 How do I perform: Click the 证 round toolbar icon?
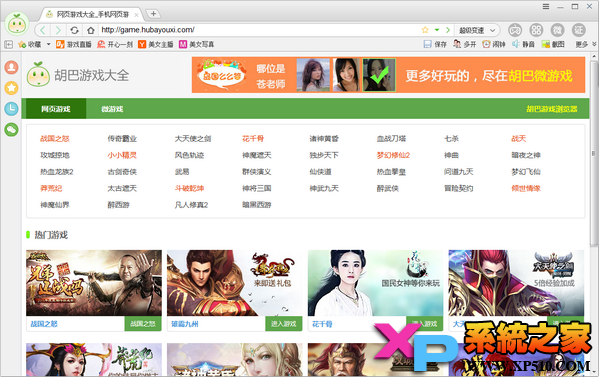(x=579, y=30)
